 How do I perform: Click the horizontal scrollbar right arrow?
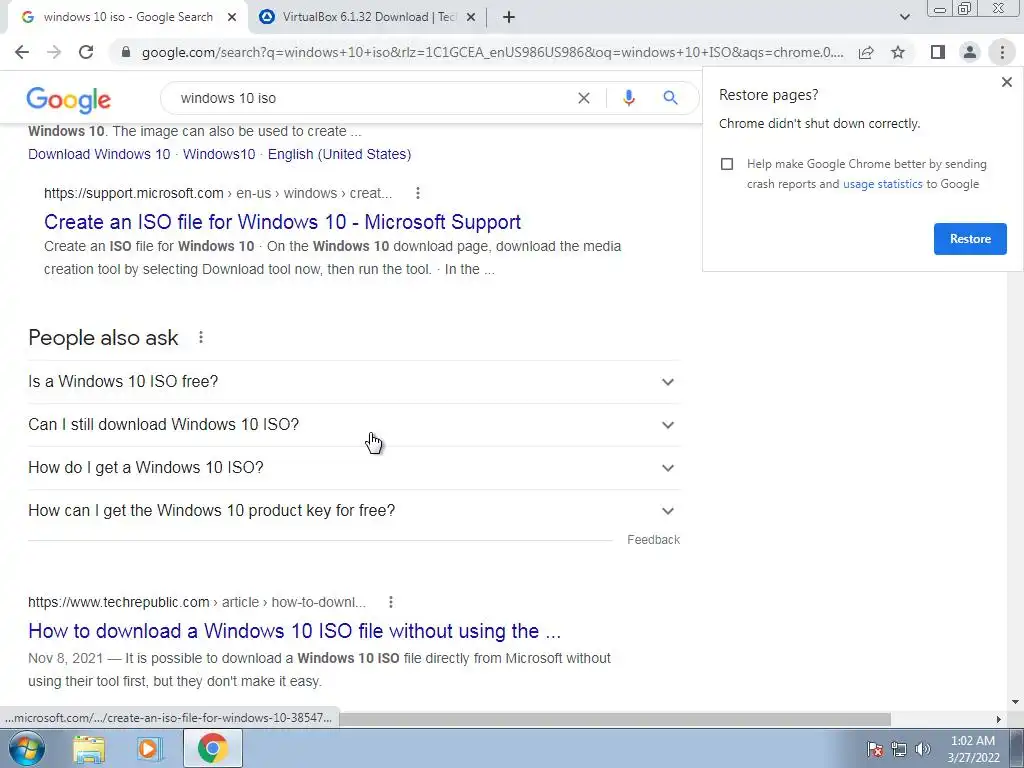tap(999, 719)
